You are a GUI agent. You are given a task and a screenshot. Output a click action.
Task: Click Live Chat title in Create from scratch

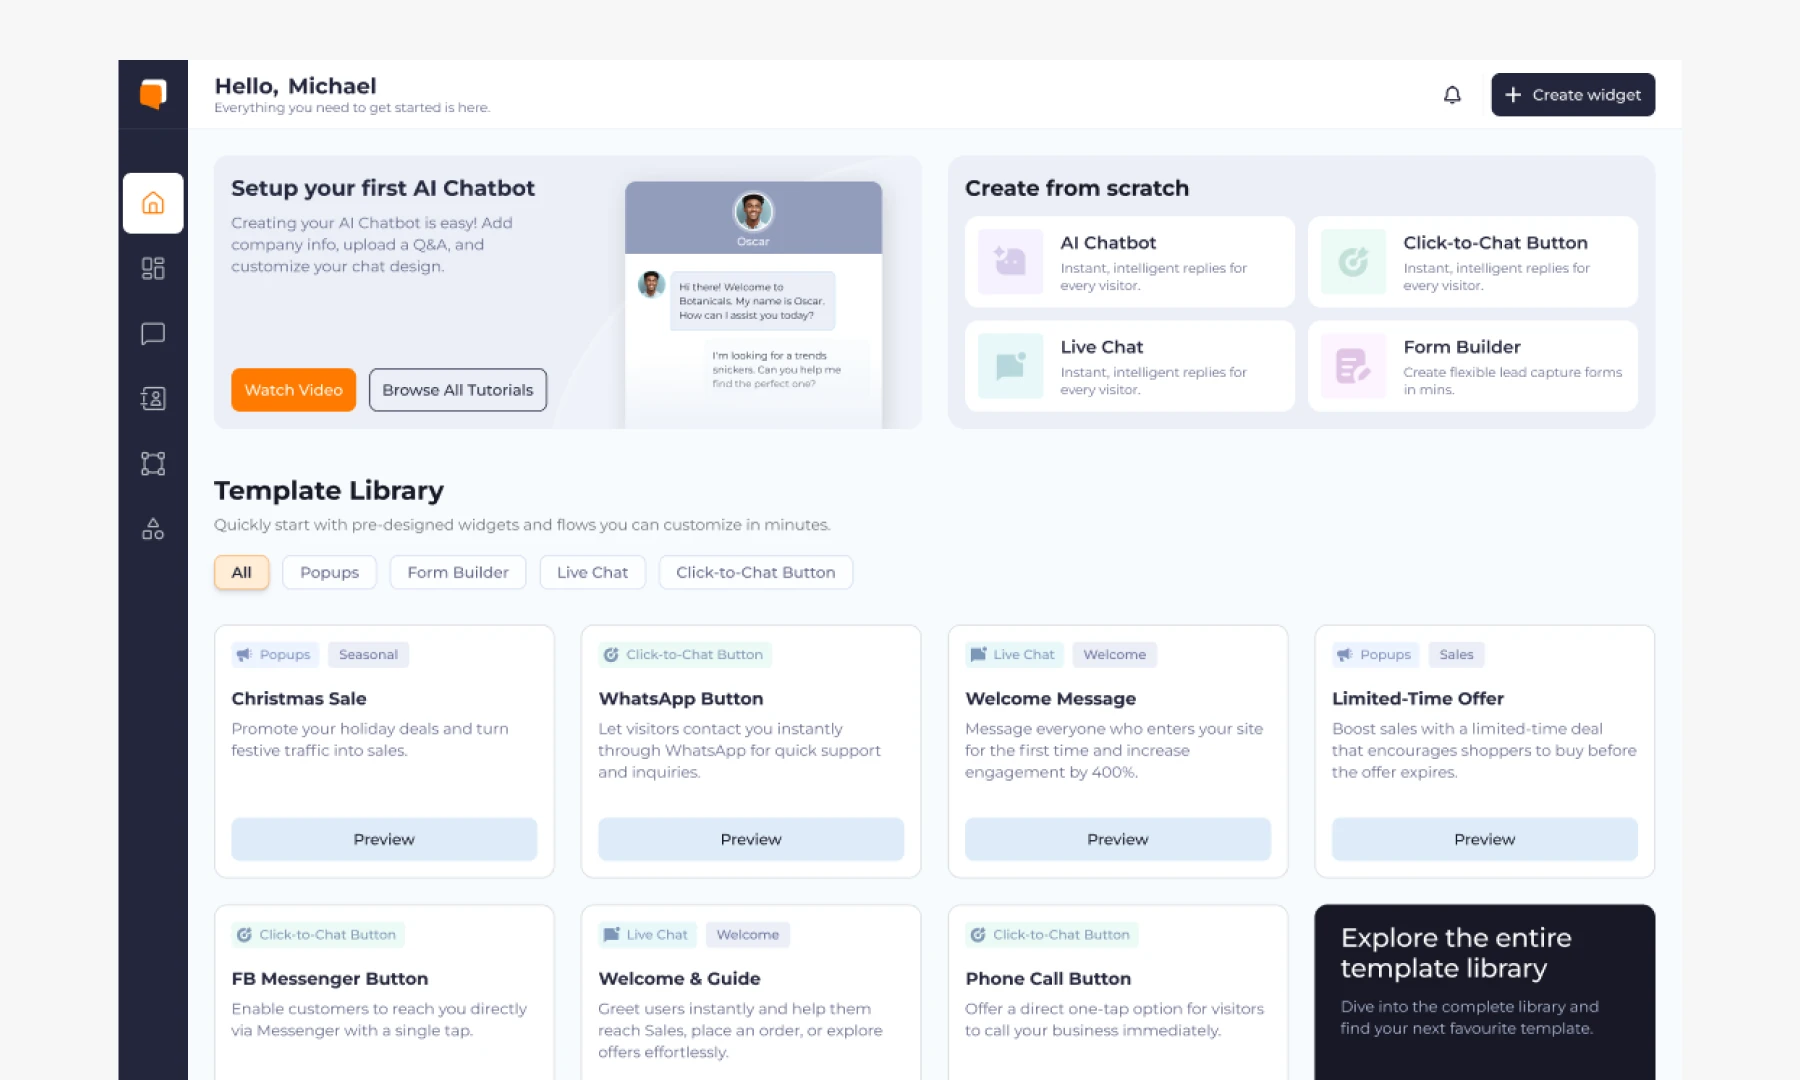tap(1102, 347)
